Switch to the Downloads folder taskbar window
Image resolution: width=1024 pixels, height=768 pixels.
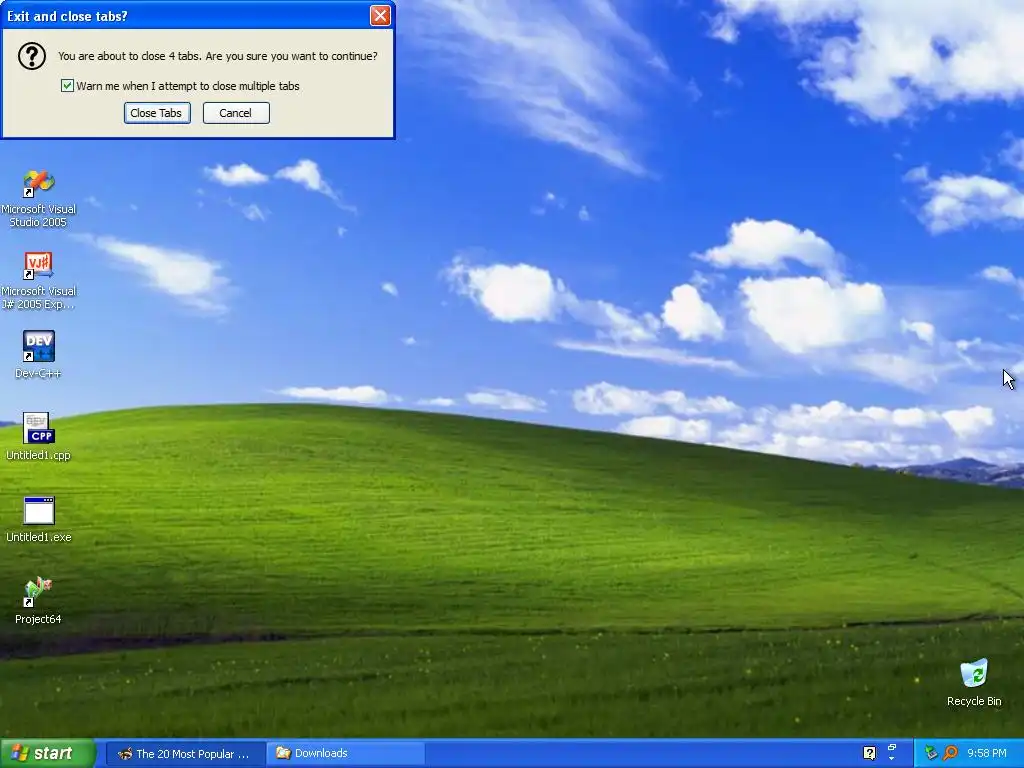346,754
